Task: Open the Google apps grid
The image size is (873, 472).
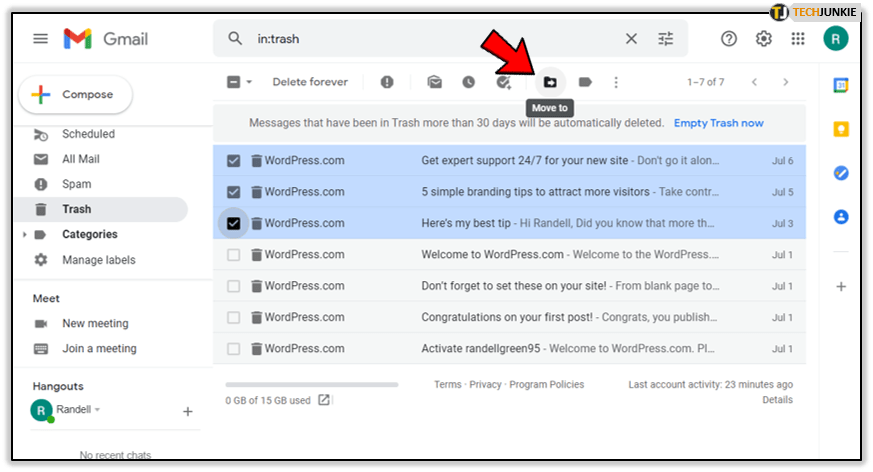Action: 797,39
